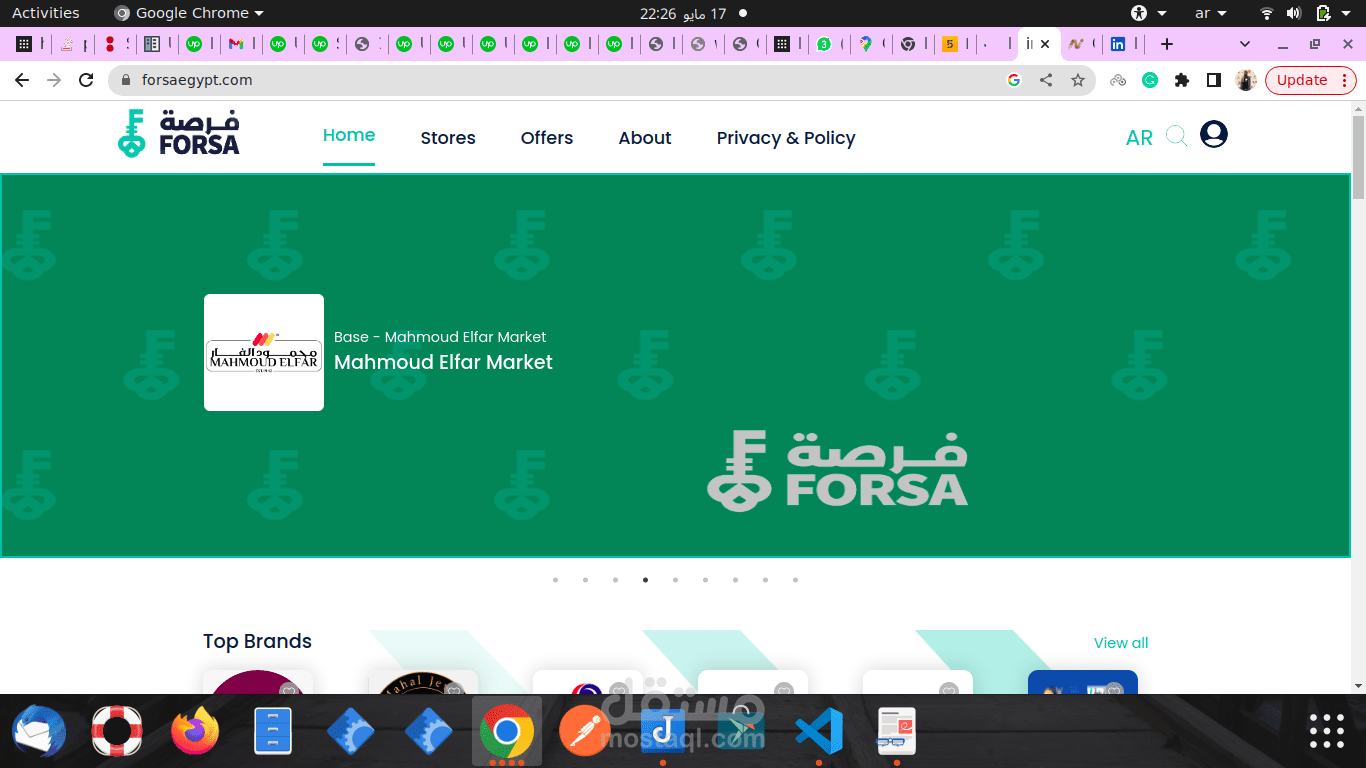Open the Google Chrome app menu in top bar
The width and height of the screenshot is (1366, 768).
[x=189, y=13]
